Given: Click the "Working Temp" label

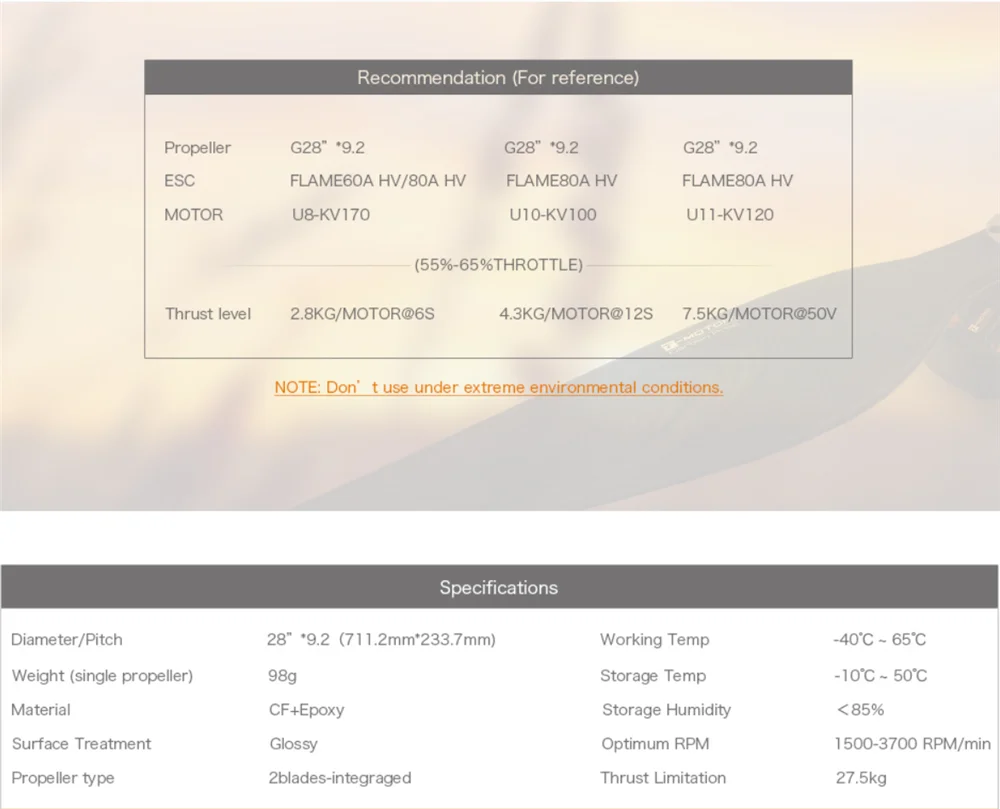Looking at the screenshot, I should click(654, 639).
